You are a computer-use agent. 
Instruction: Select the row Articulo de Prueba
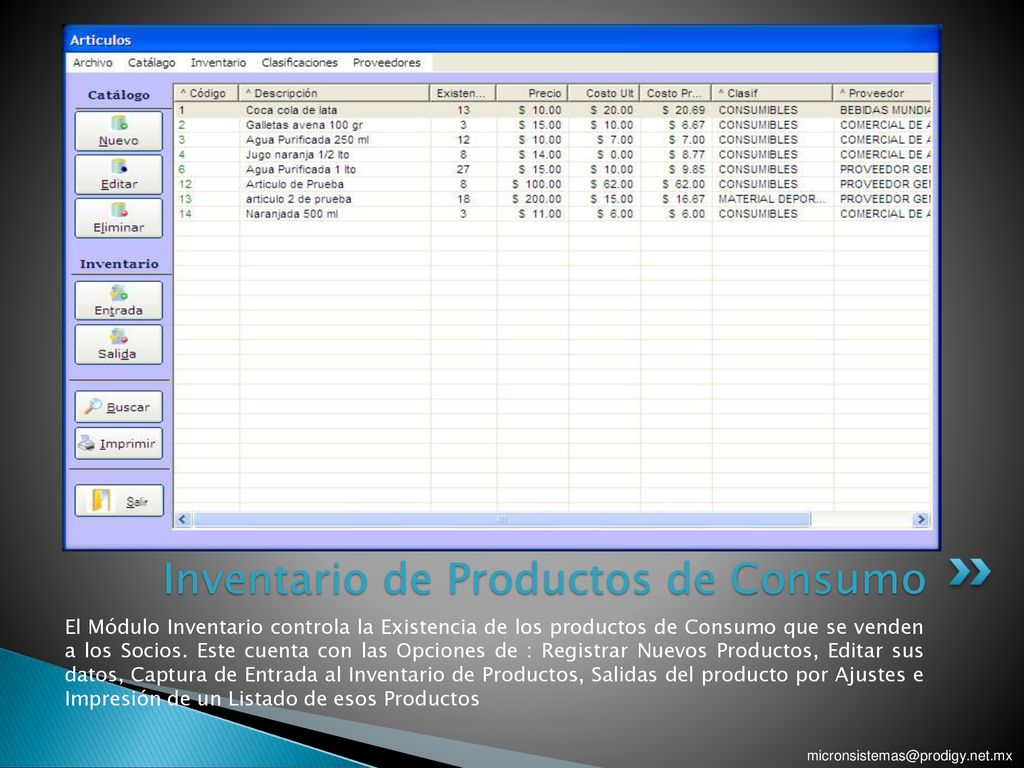[552, 184]
